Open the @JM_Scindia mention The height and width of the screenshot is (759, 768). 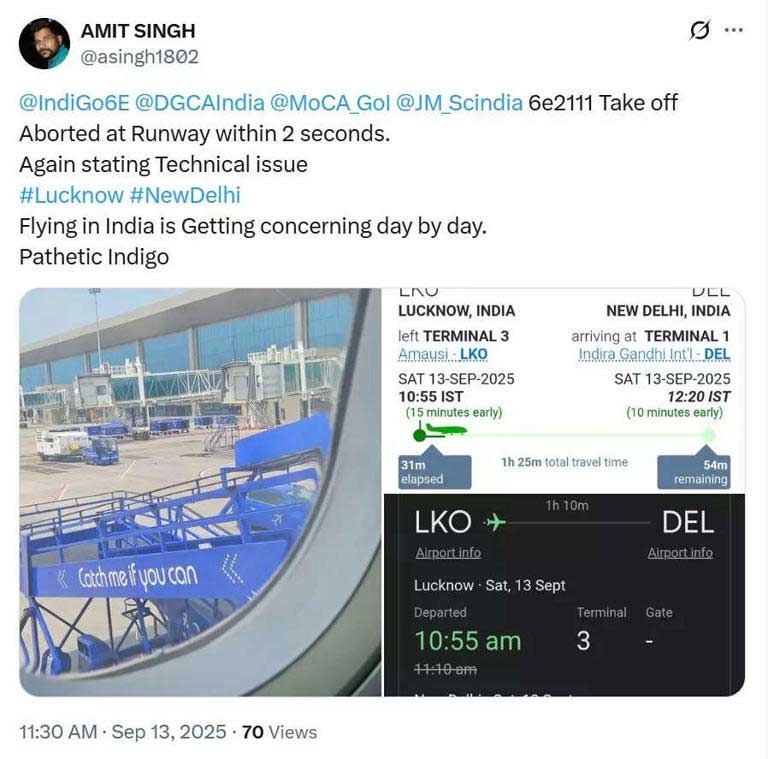tap(459, 103)
